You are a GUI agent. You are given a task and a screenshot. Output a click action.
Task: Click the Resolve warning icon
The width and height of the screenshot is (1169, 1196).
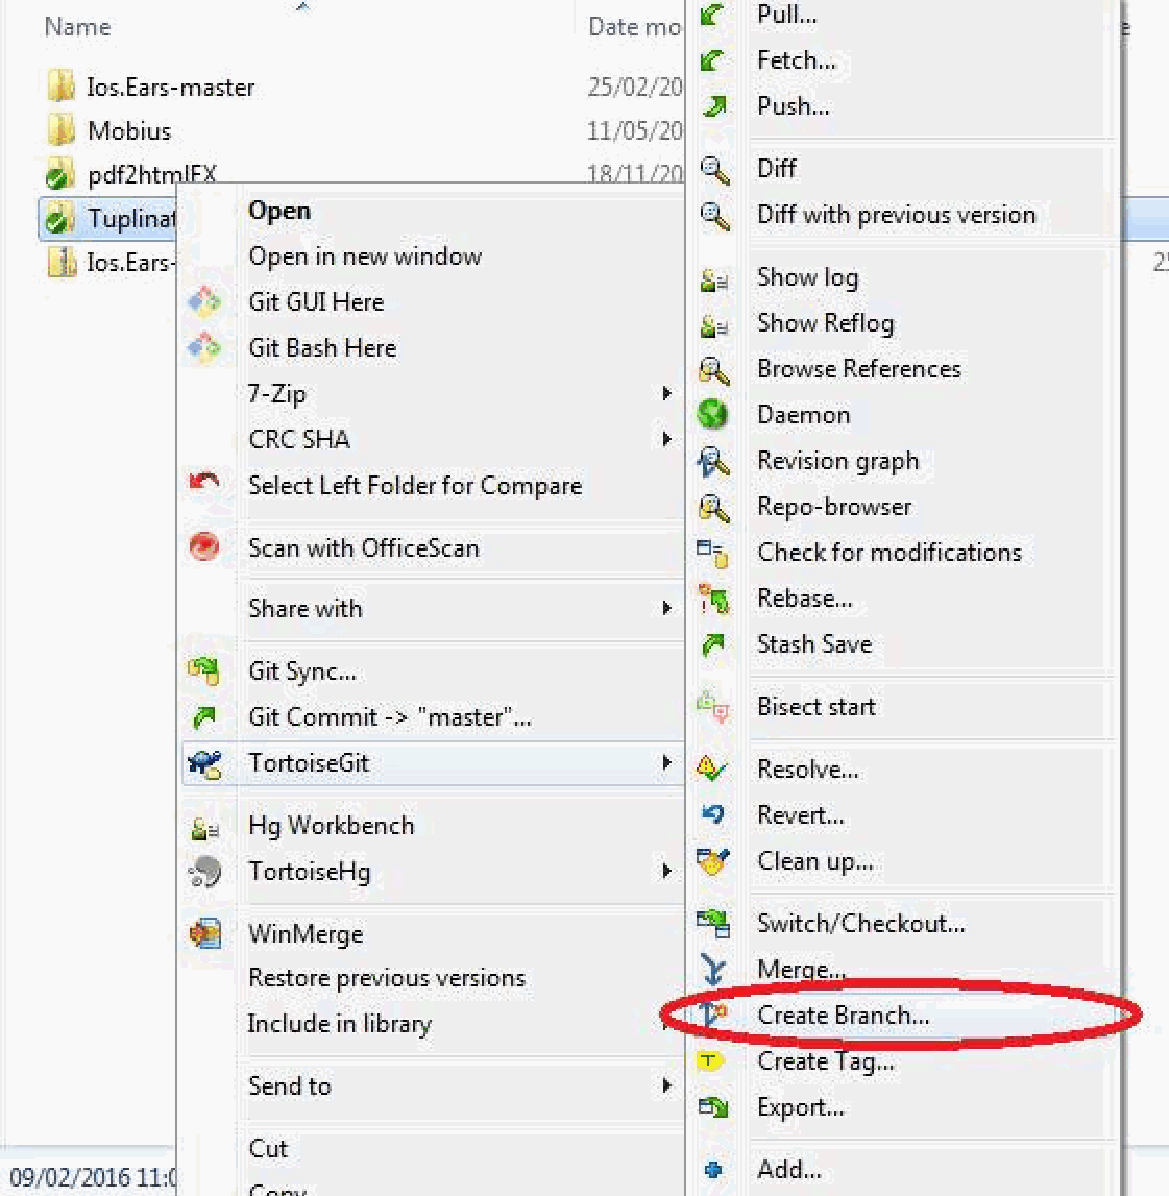tap(712, 768)
